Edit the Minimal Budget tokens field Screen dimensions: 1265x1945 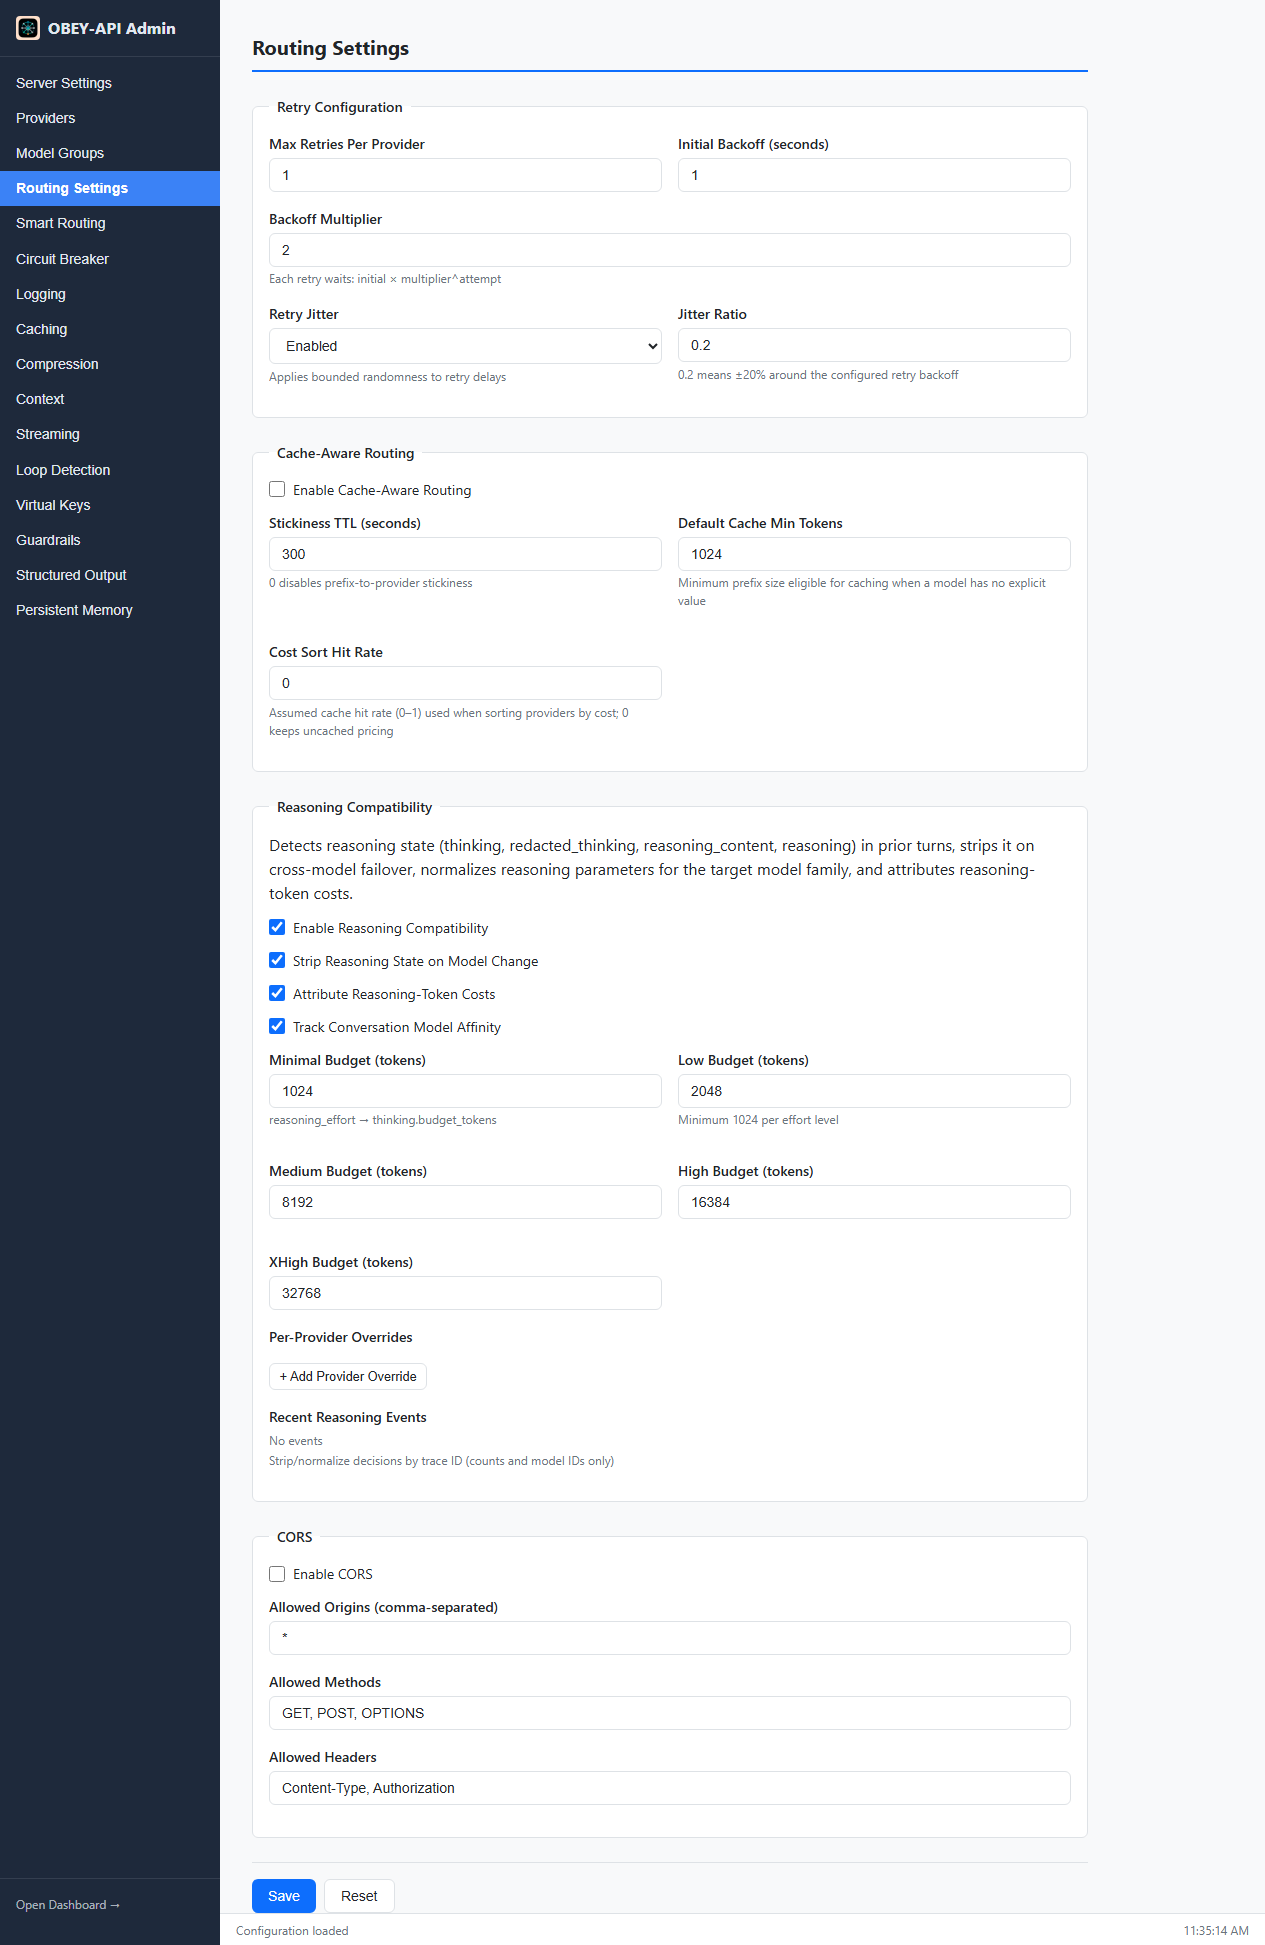coord(465,1091)
